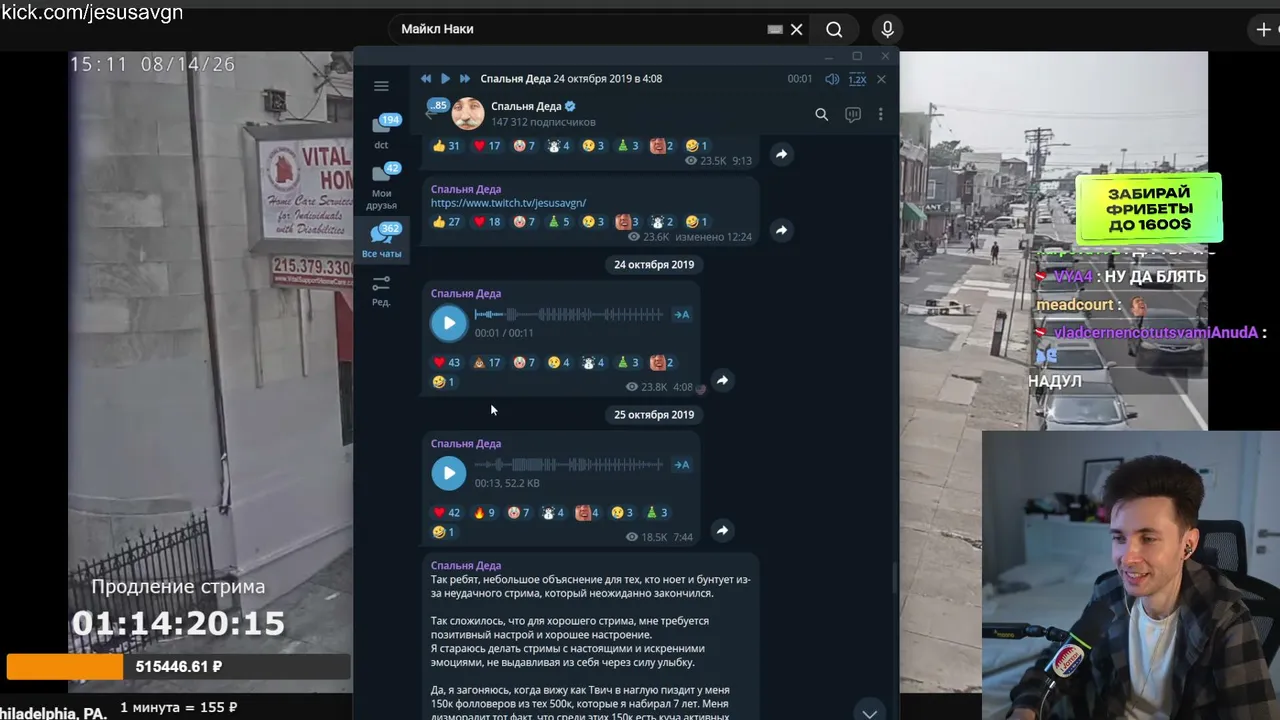Click the Майкл Наки browser search field
The height and width of the screenshot is (720, 1280).
pos(580,29)
